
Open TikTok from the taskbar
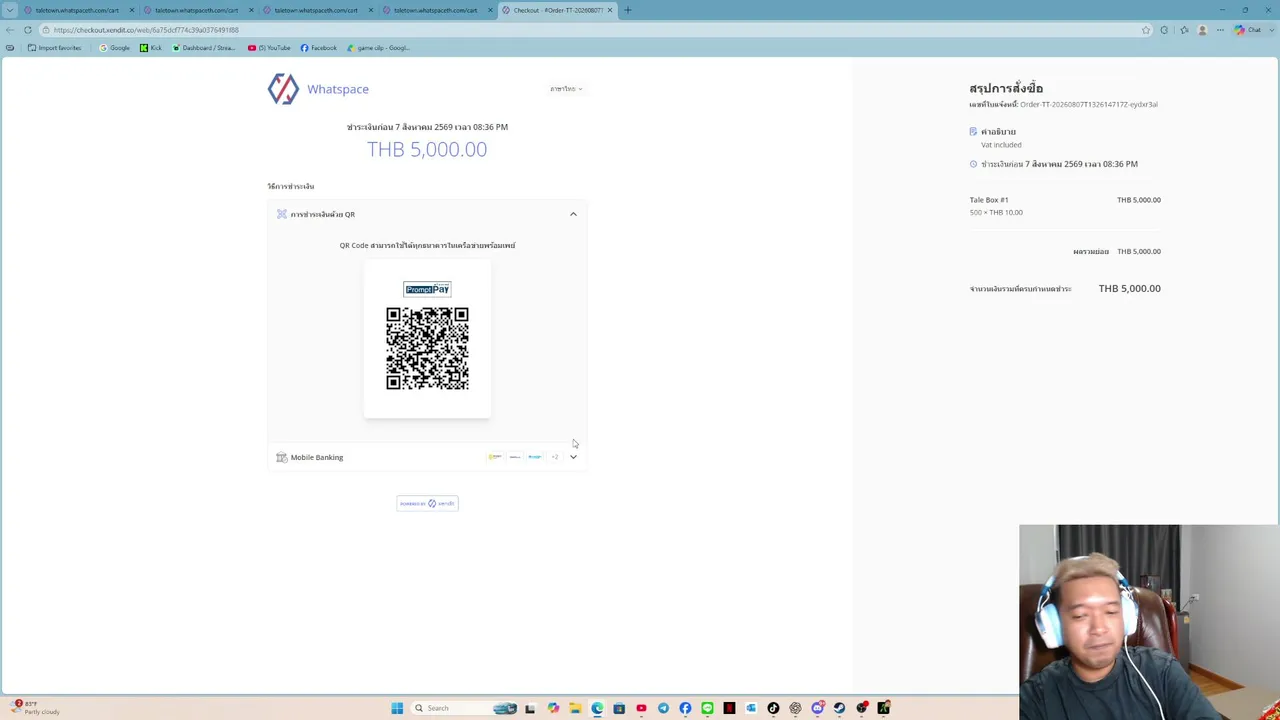tap(773, 708)
